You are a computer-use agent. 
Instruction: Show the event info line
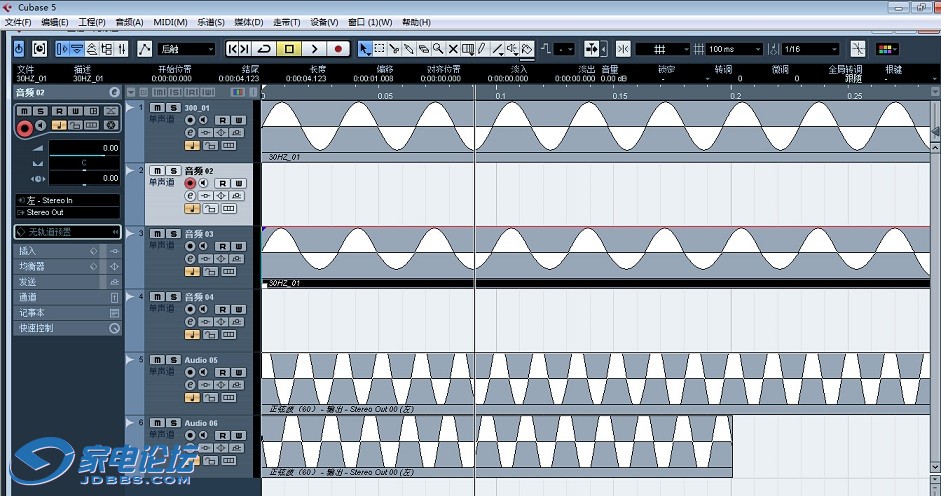(x=77, y=49)
